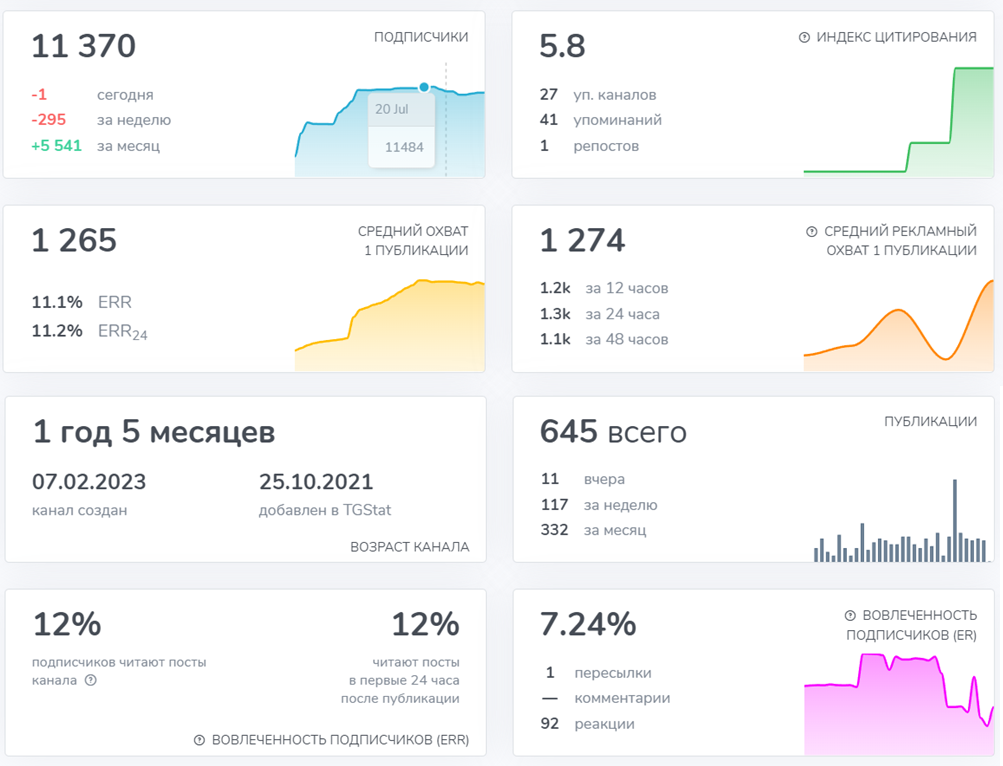Open help icon next to ВОВЛЕЧЕННОСТЬ ПОДПИСЧИКОВ (ER)
1003x766 pixels.
click(850, 616)
